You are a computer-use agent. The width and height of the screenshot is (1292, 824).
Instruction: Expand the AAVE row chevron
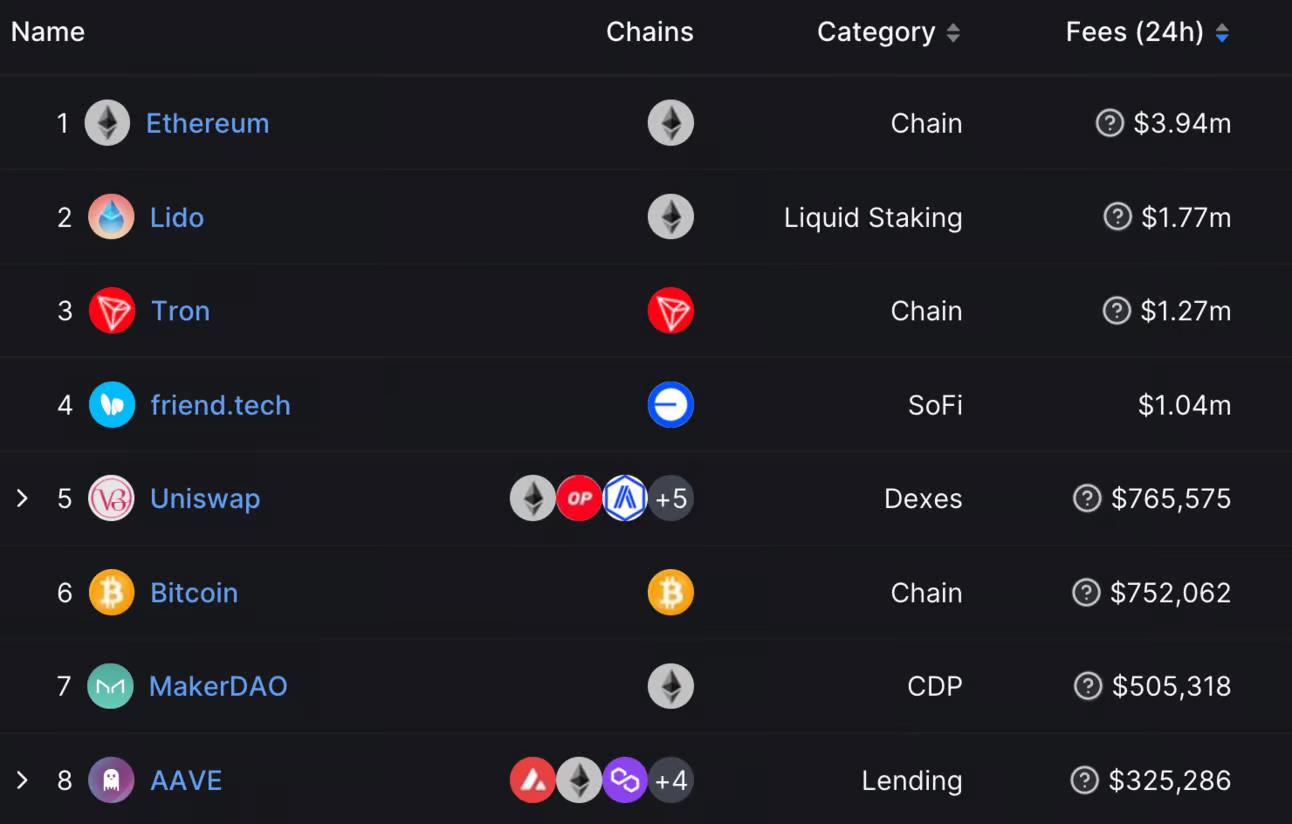(22, 780)
